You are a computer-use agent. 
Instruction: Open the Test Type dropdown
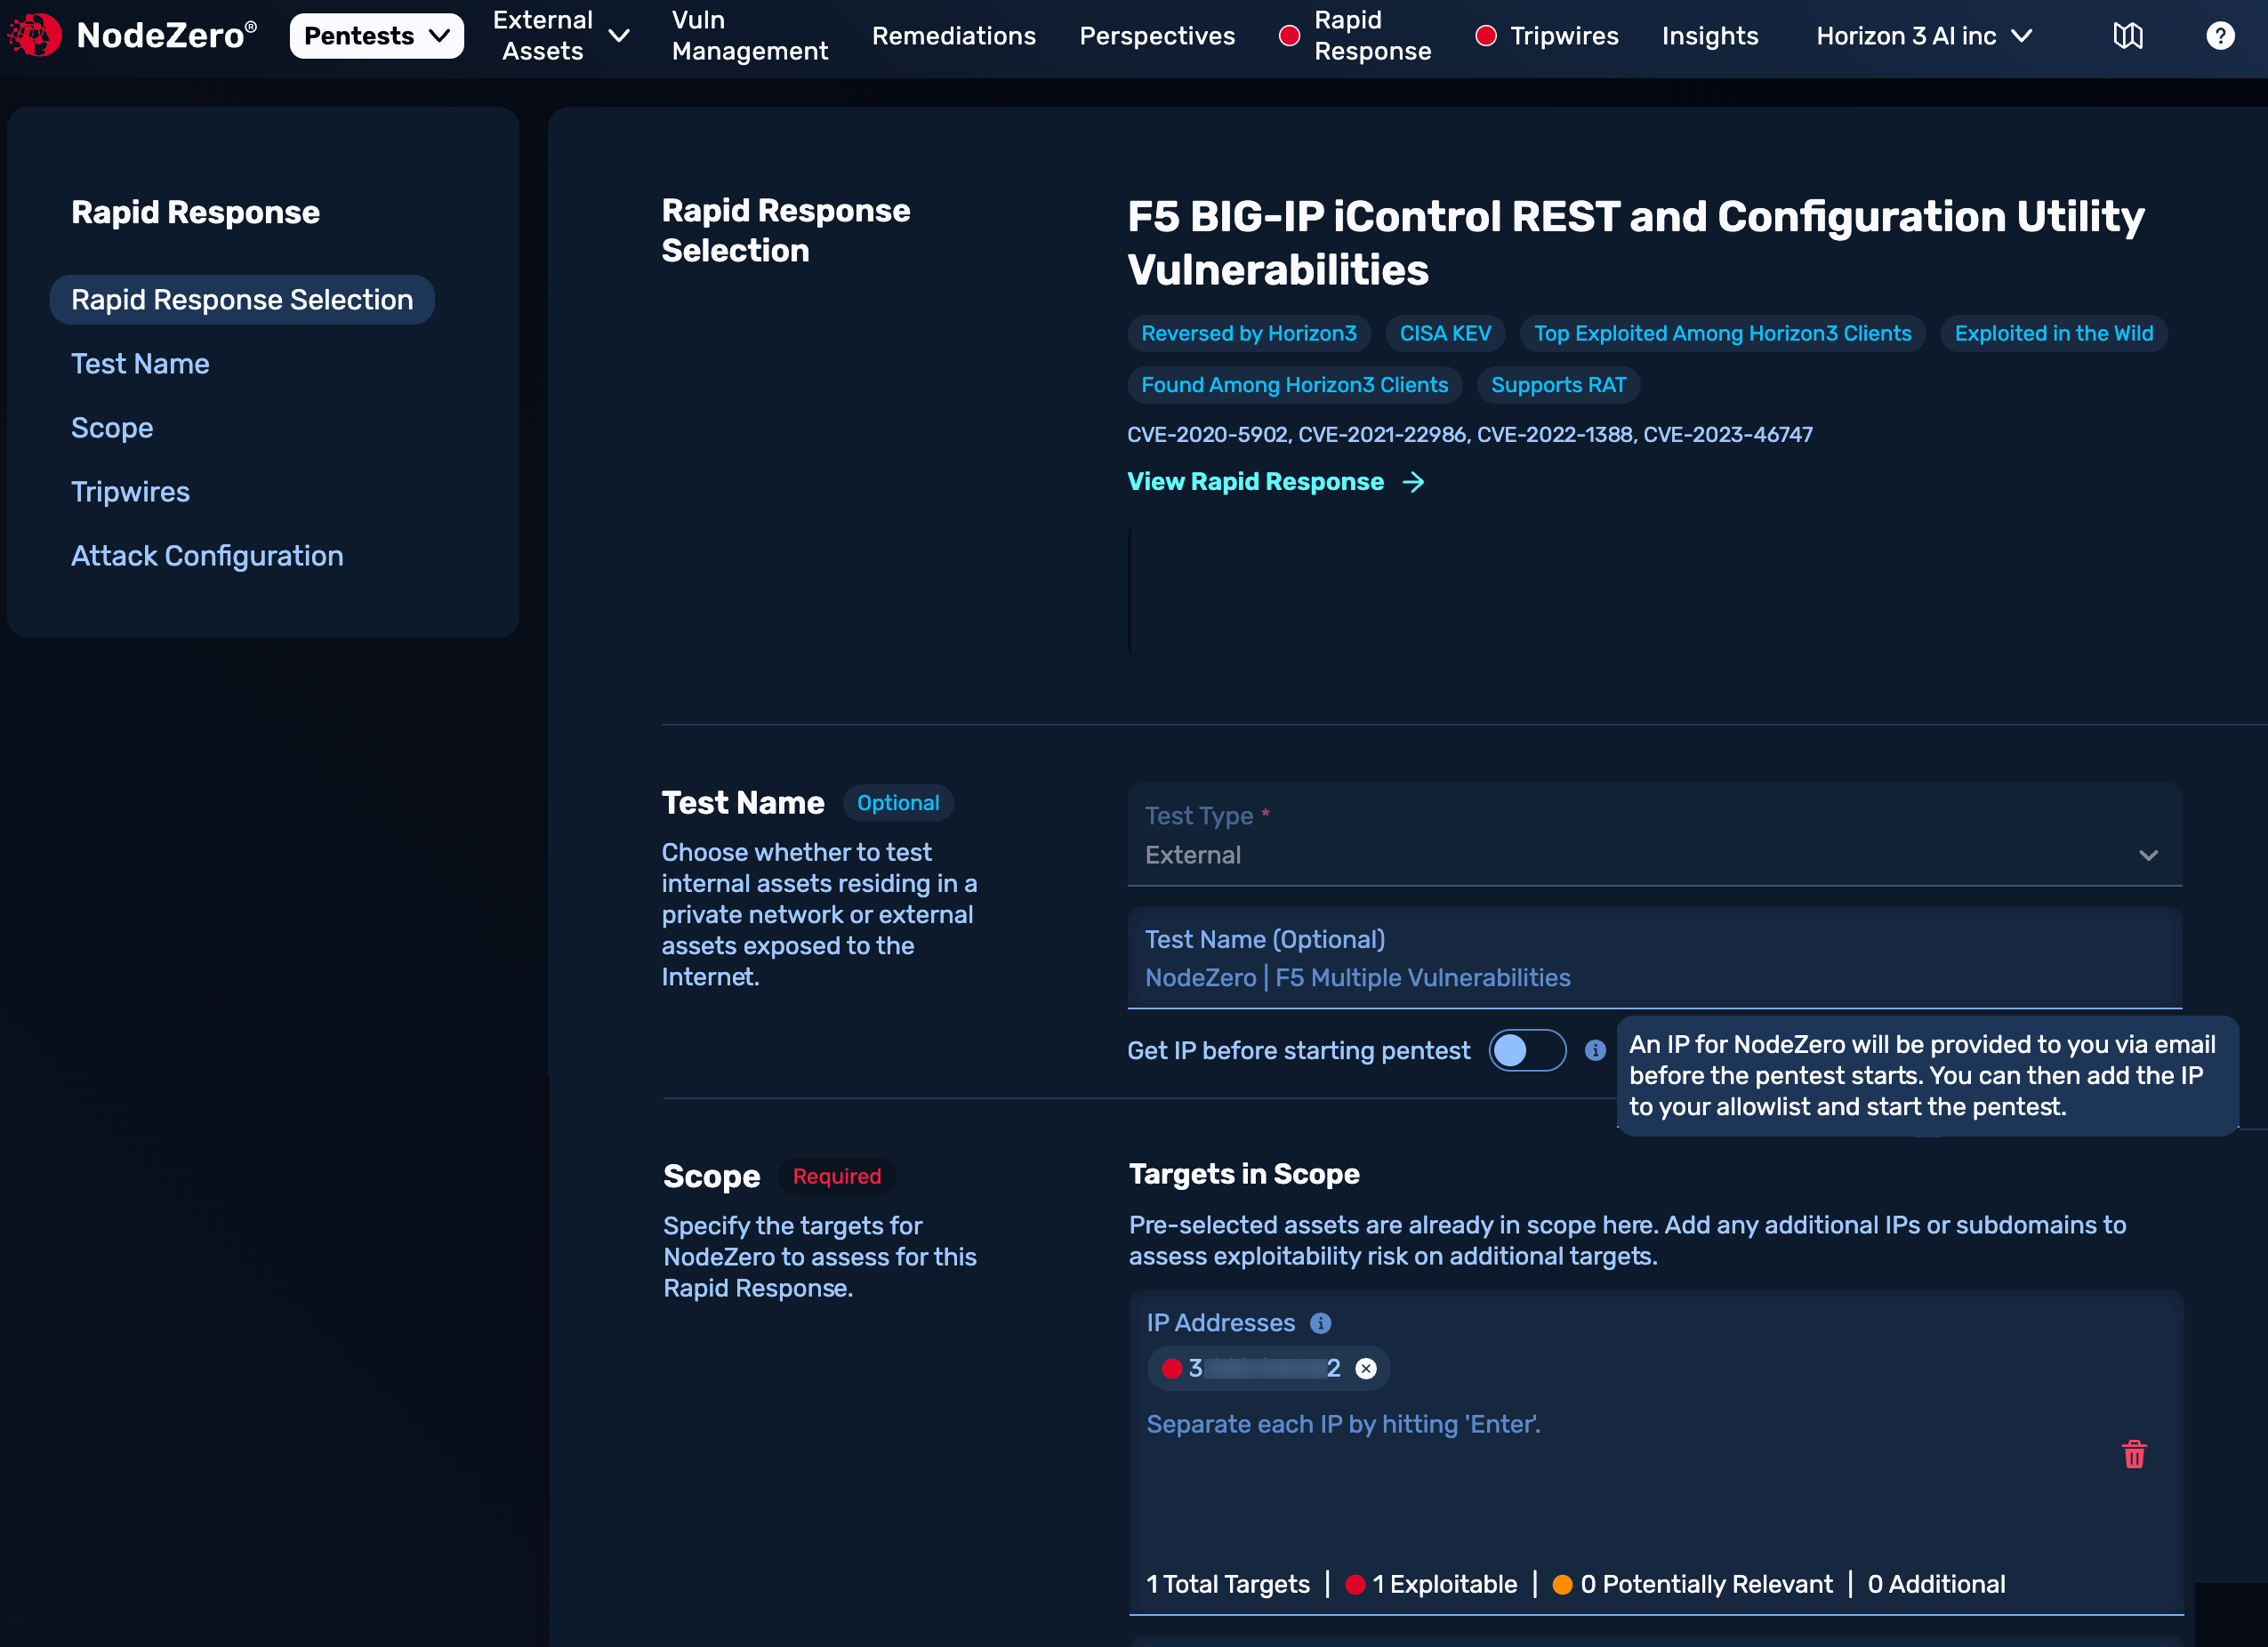[1654, 835]
